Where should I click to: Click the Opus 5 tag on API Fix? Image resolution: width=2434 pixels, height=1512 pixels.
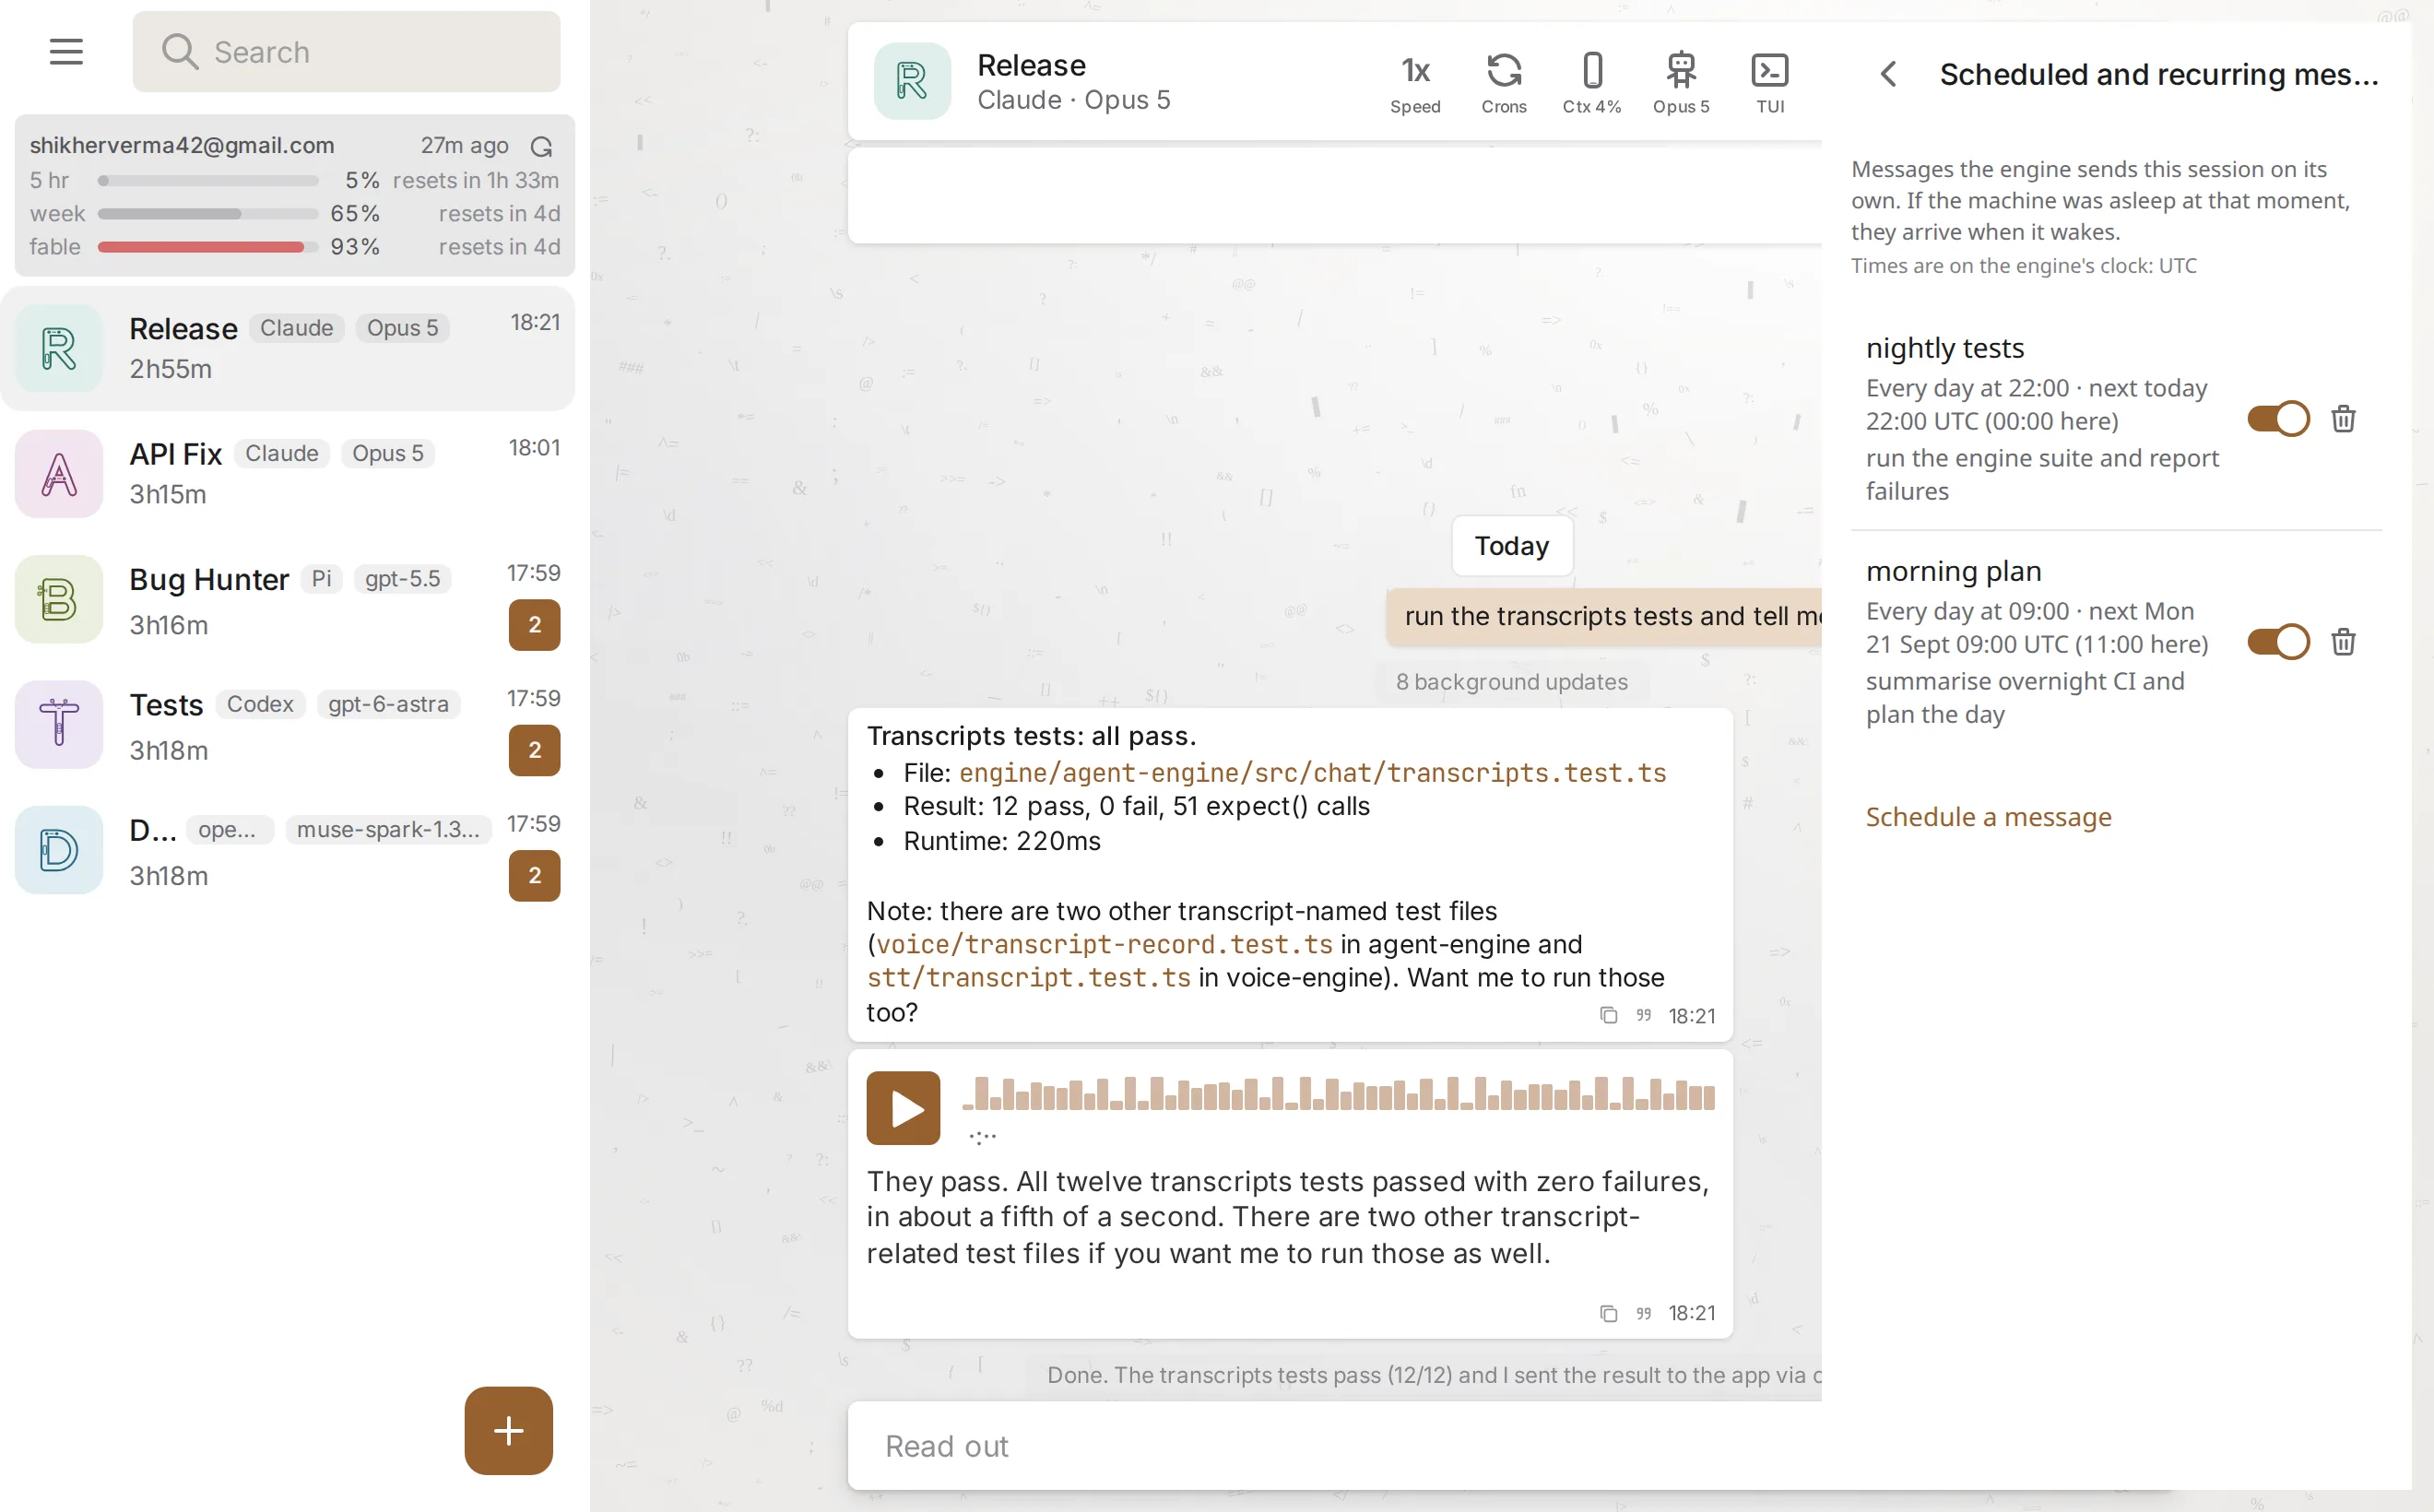coord(388,453)
